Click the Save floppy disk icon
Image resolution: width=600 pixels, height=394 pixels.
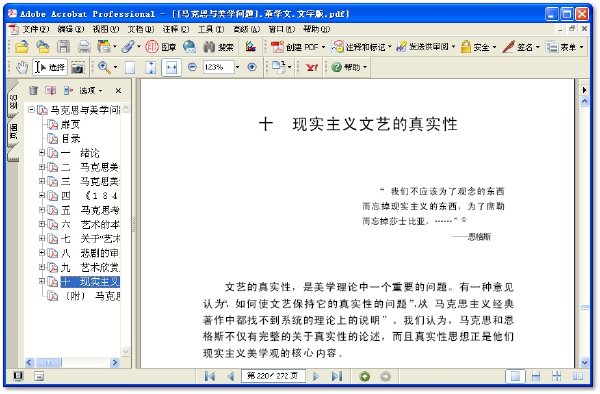[63, 47]
